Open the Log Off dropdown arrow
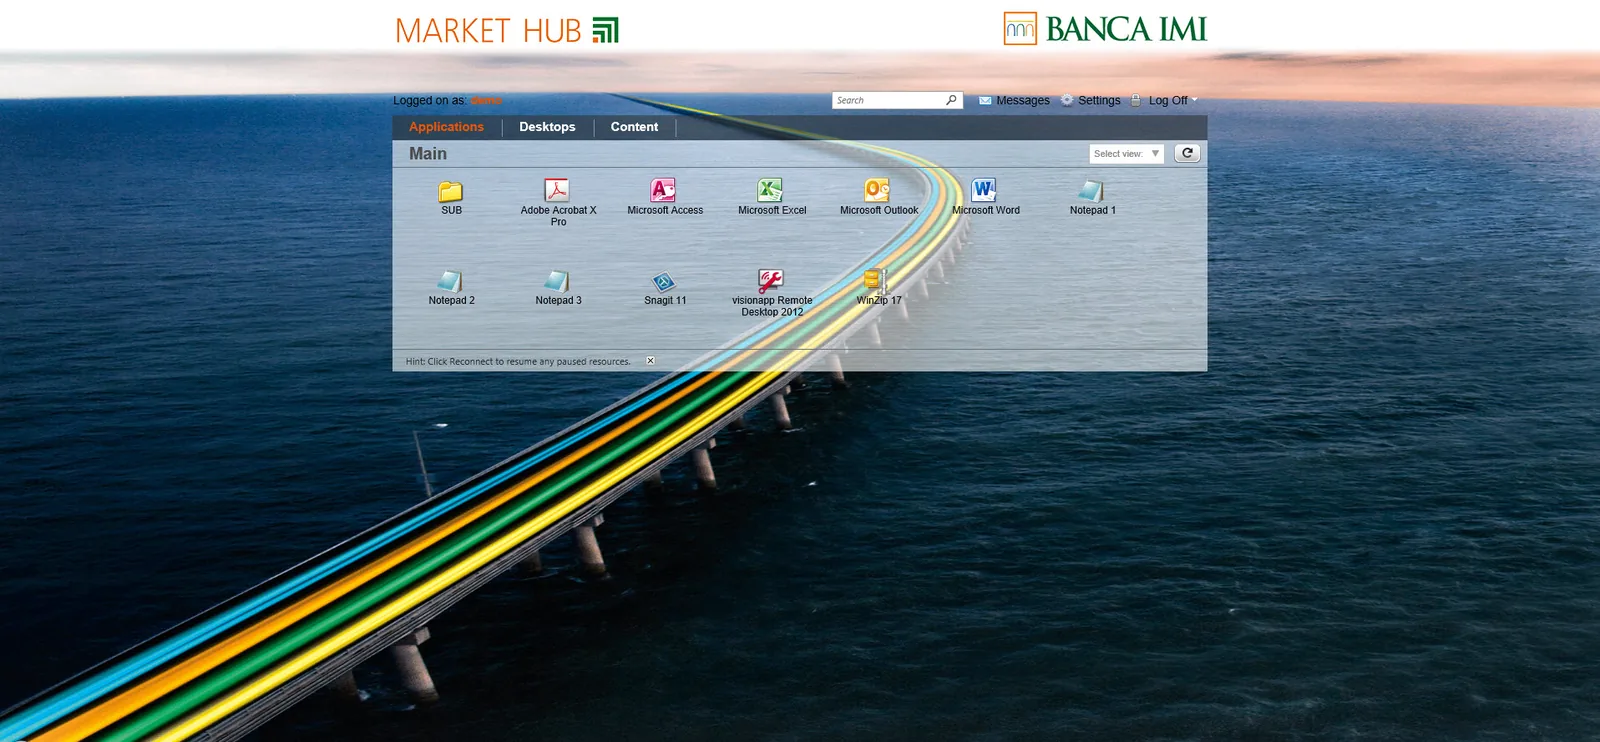 [1194, 99]
